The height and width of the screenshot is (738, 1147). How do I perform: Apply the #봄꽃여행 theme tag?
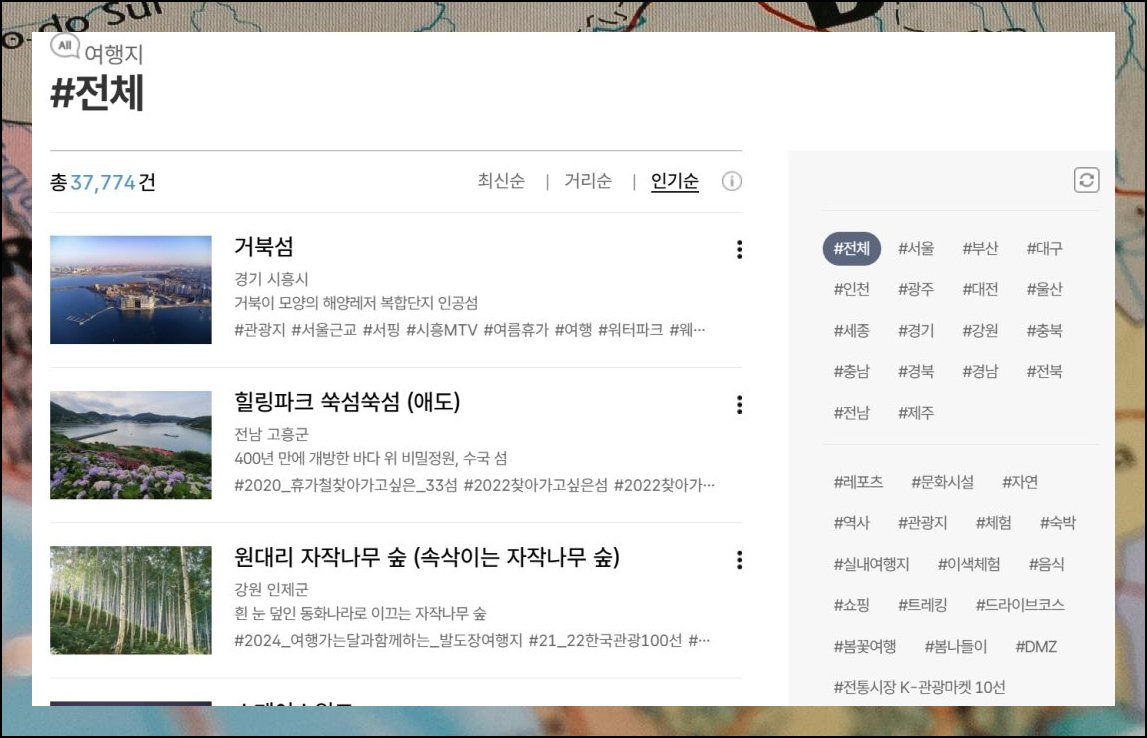click(x=865, y=647)
